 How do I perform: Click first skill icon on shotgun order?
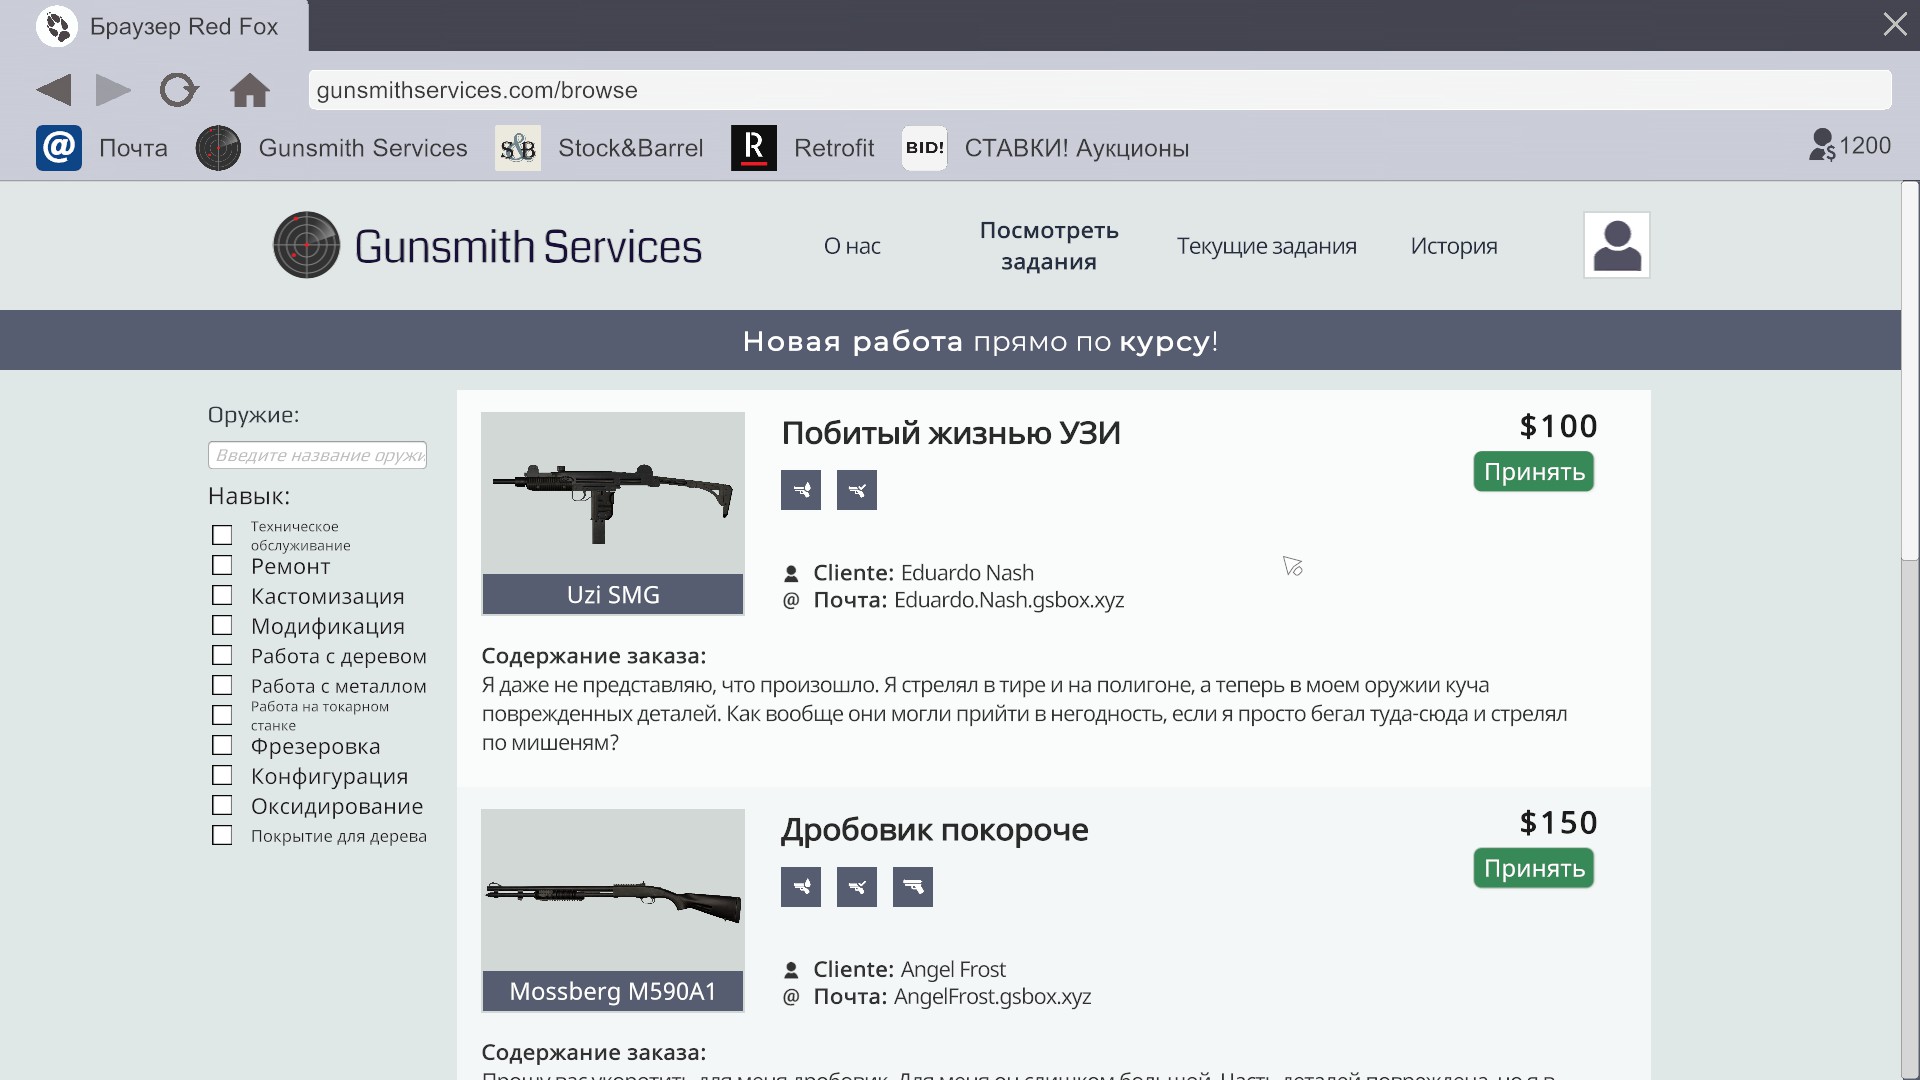click(801, 887)
